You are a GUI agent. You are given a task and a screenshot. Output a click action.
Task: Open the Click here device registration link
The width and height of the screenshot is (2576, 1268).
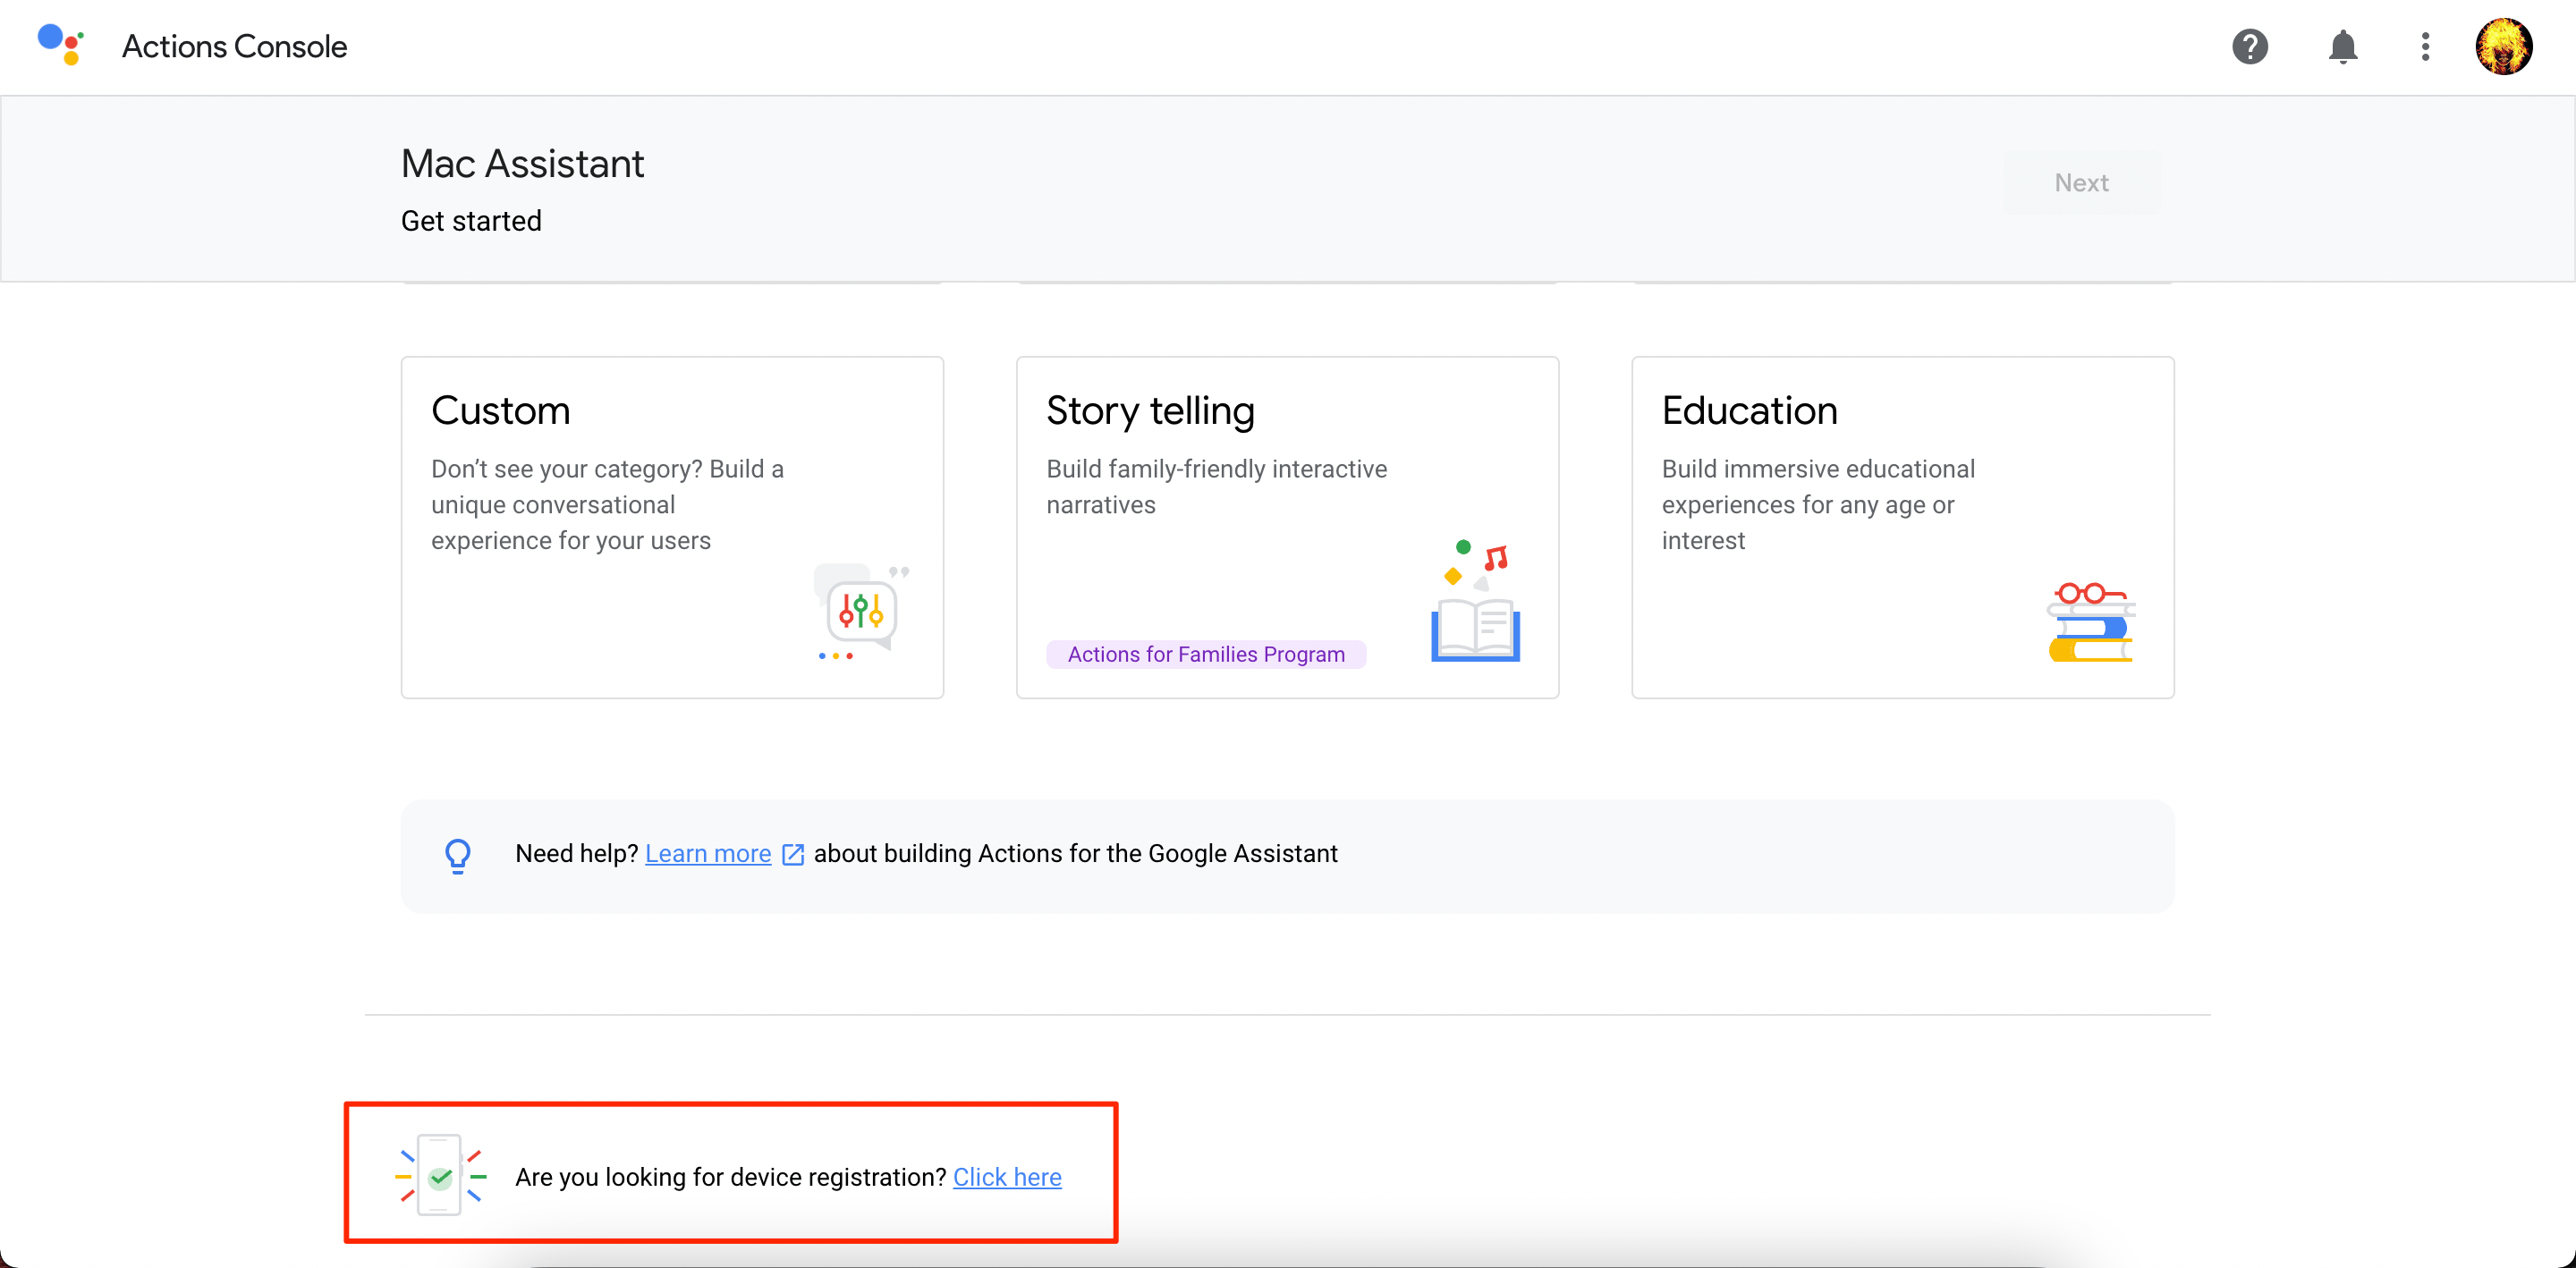click(1007, 1177)
